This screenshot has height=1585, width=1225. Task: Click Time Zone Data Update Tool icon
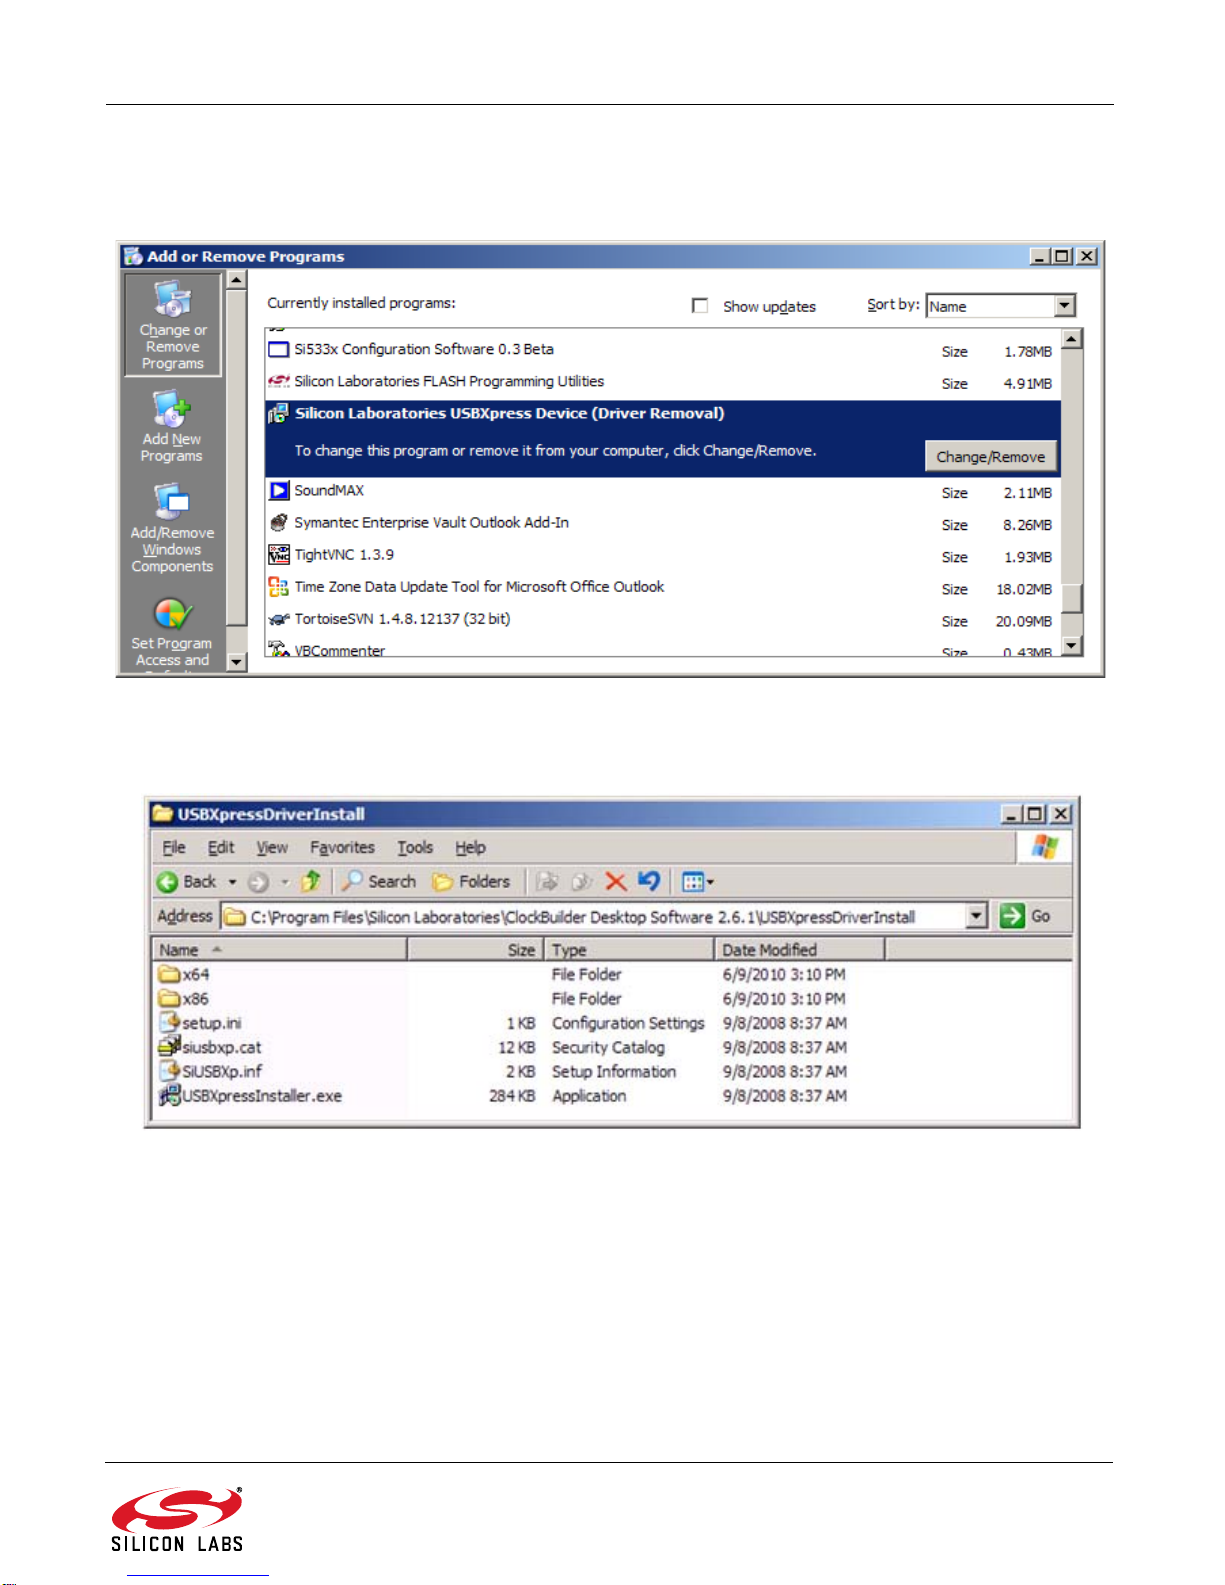[x=279, y=587]
